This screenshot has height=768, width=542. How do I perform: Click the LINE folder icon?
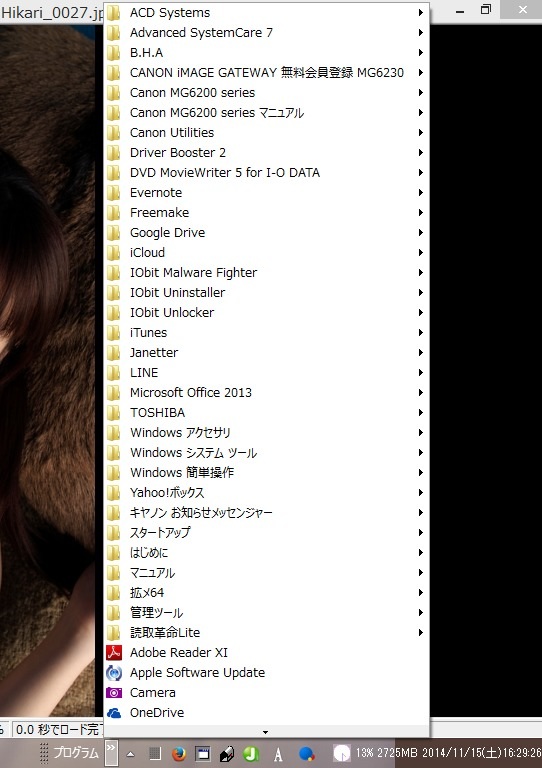[x=114, y=373]
